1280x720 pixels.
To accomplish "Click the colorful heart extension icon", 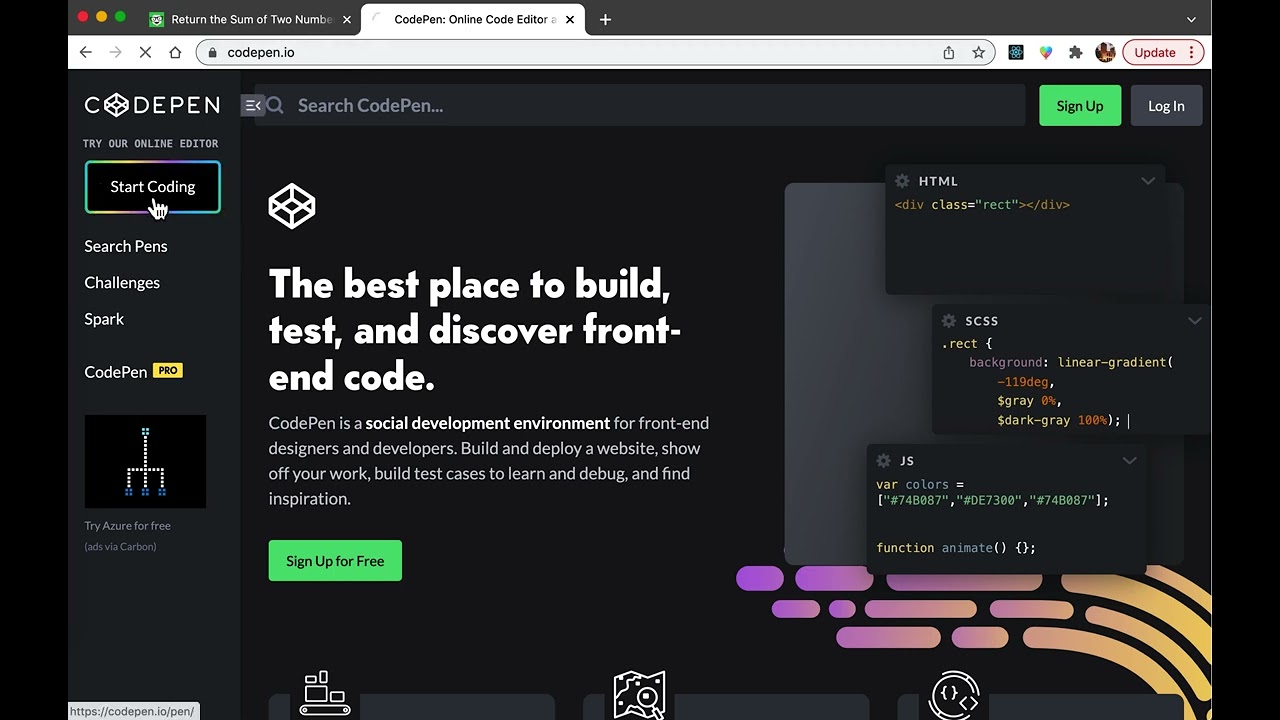I will 1046,52.
